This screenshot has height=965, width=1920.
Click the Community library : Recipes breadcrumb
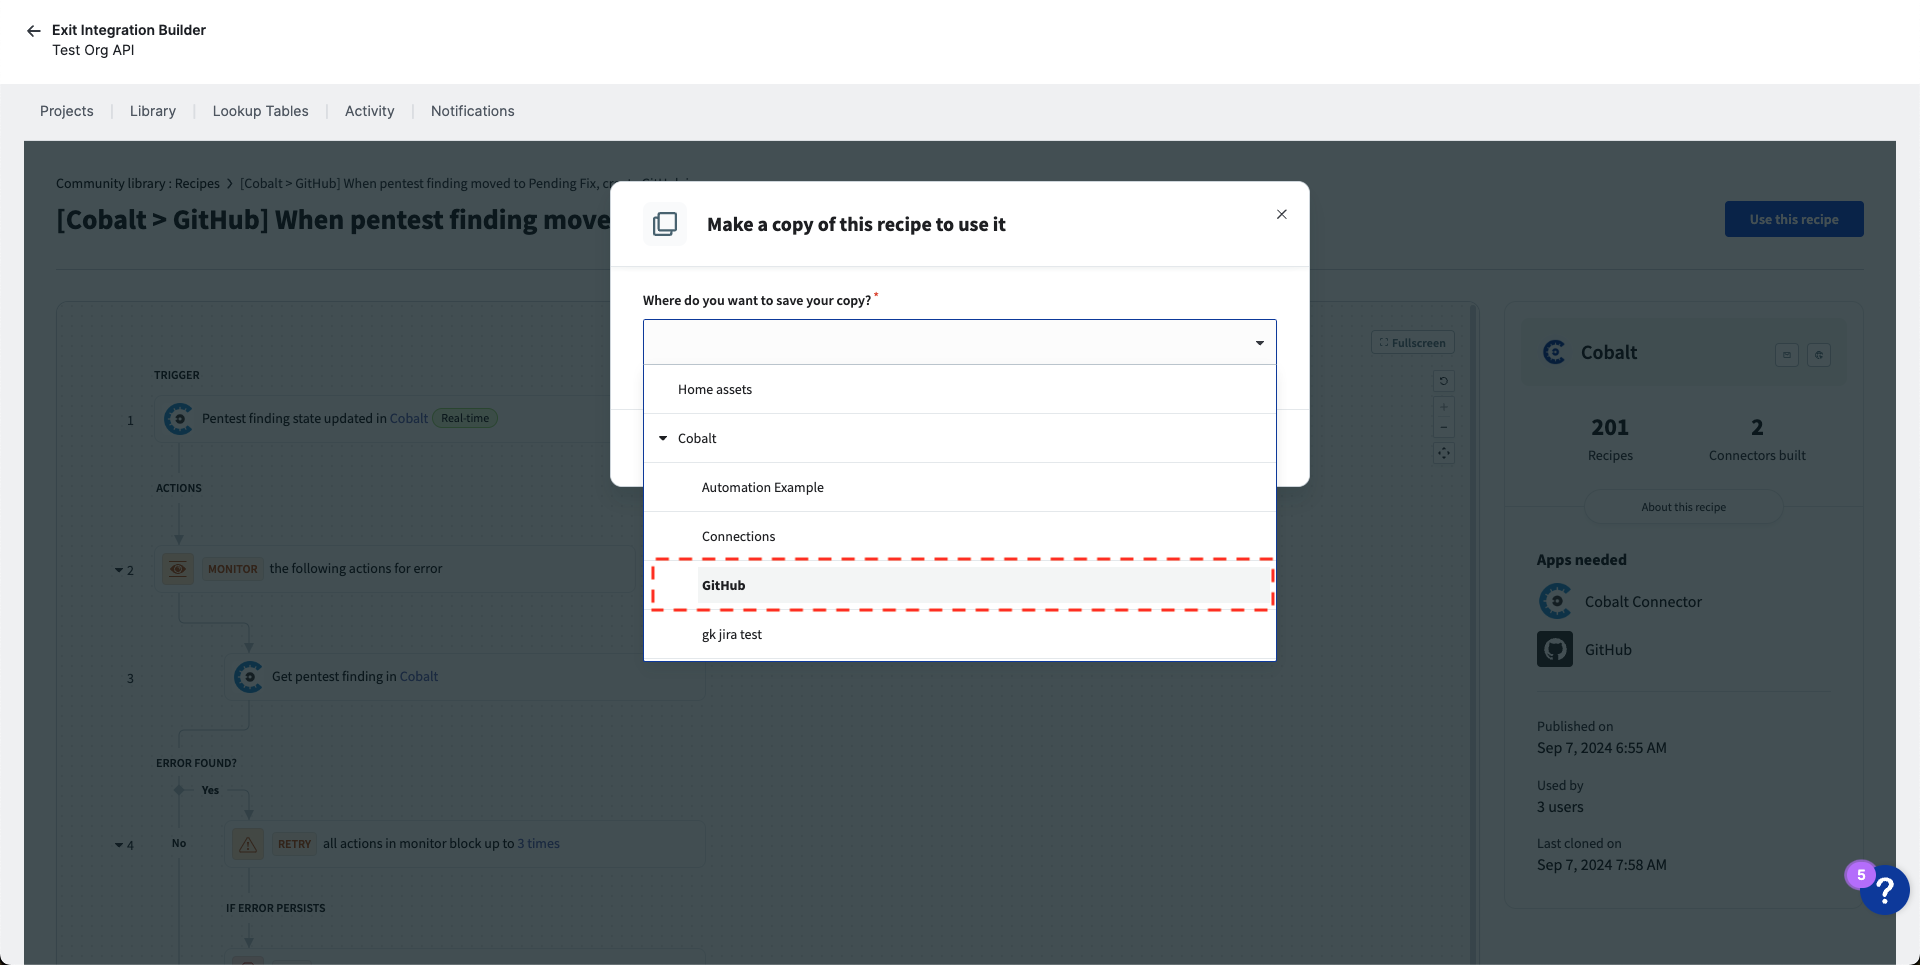[138, 183]
